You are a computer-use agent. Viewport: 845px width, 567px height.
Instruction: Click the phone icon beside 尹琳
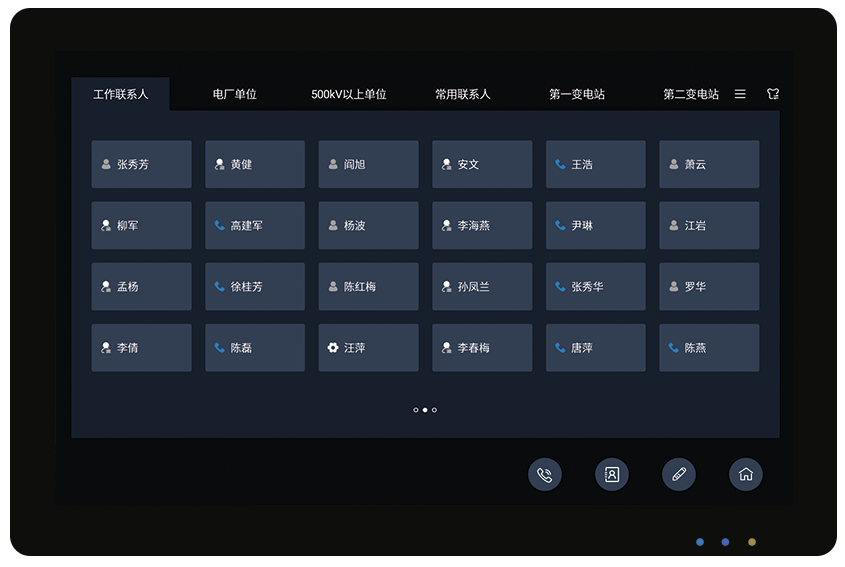560,225
